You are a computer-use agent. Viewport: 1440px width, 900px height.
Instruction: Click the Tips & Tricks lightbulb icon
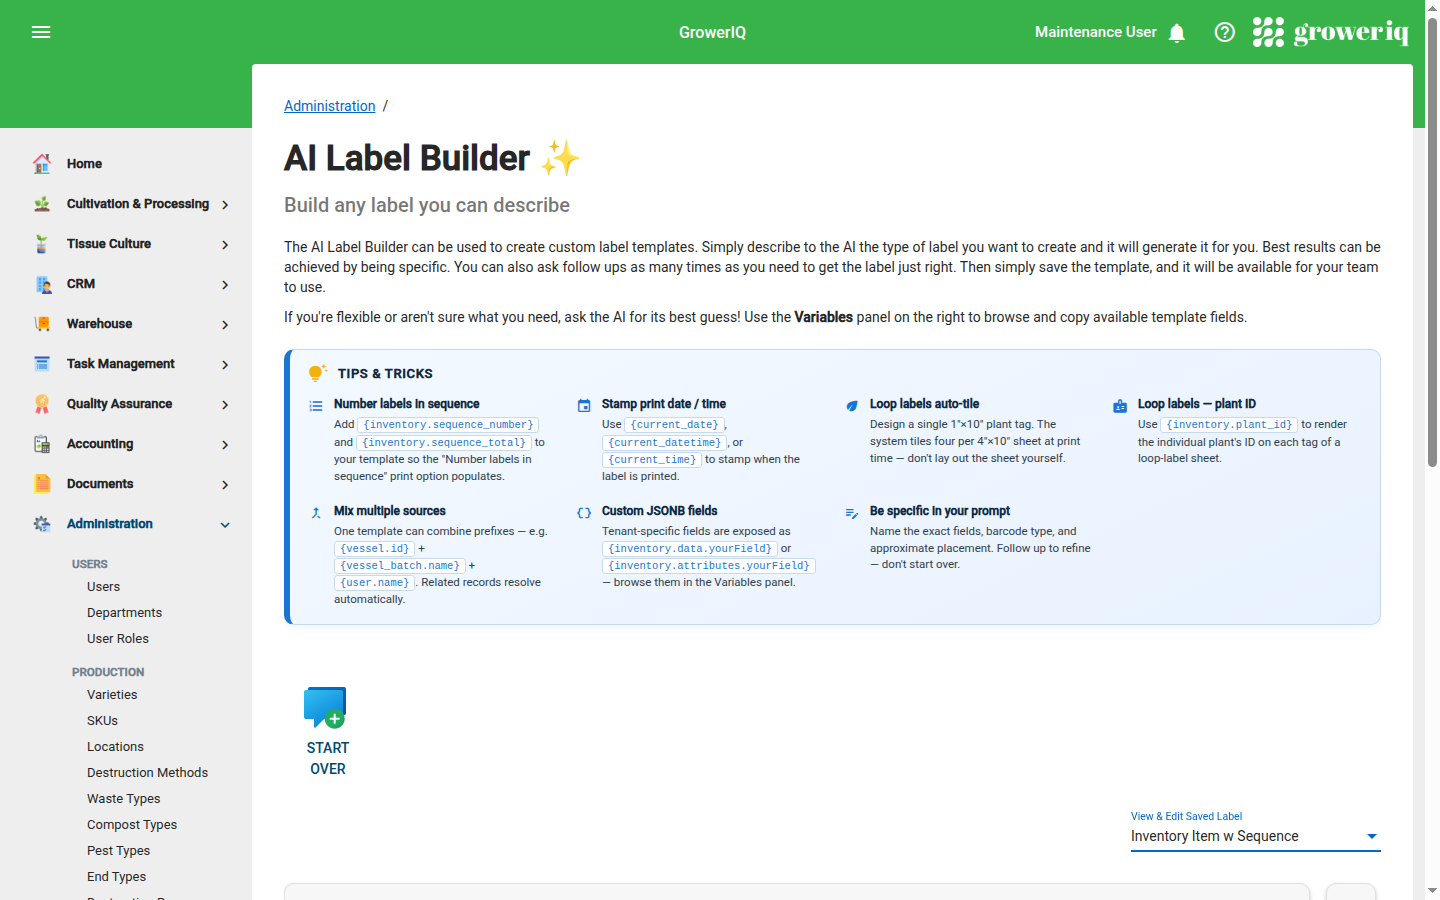coord(317,373)
